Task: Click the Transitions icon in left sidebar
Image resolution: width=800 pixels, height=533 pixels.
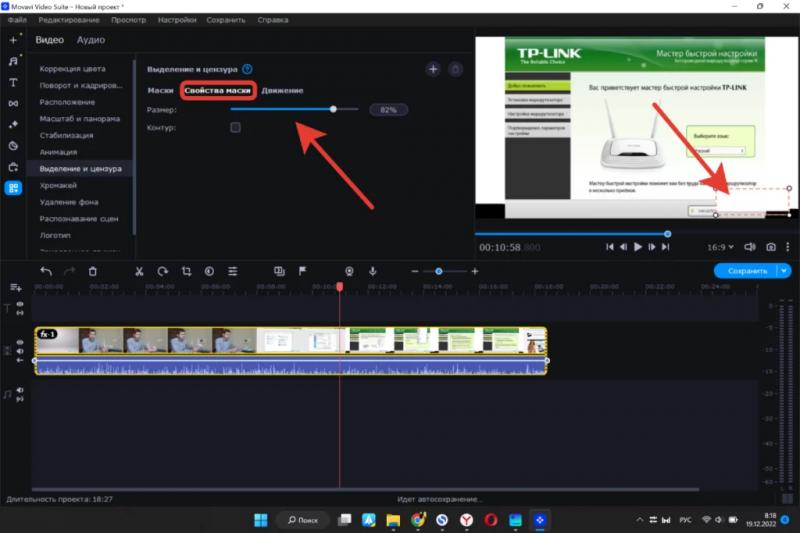Action: (14, 103)
